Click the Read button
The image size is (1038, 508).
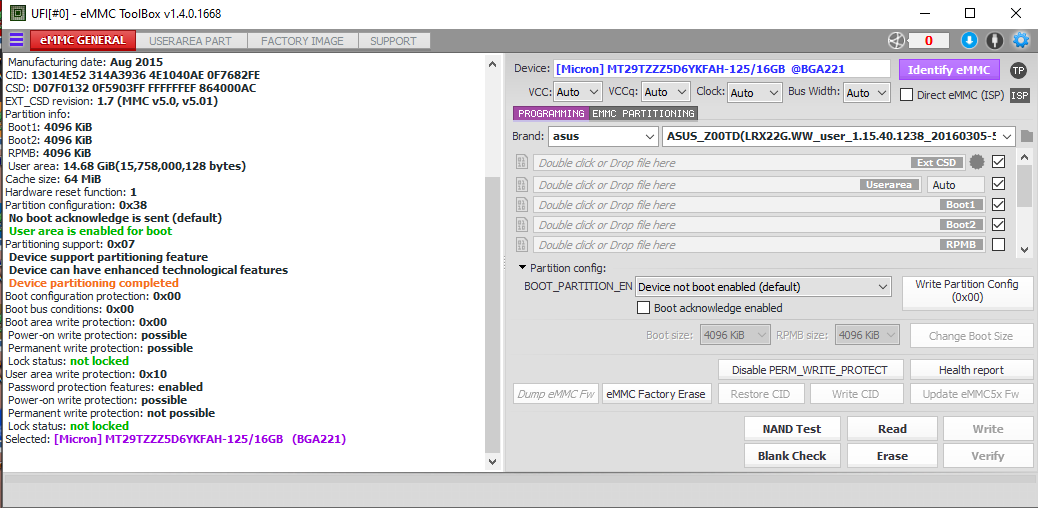tap(892, 429)
